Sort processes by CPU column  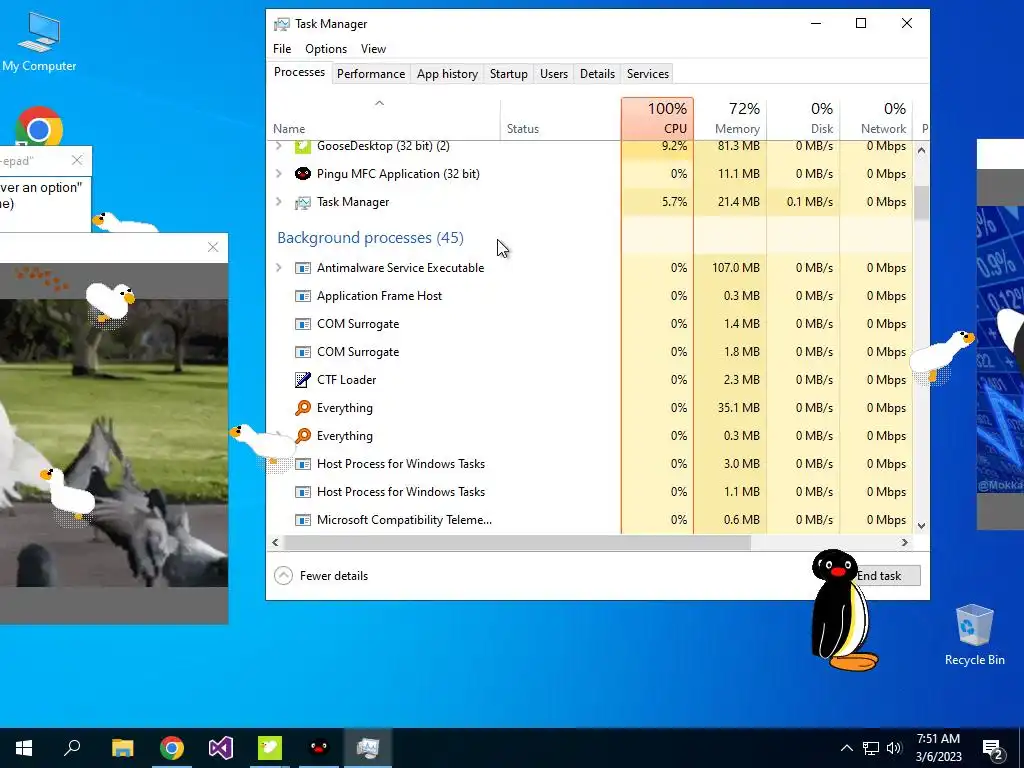657,118
